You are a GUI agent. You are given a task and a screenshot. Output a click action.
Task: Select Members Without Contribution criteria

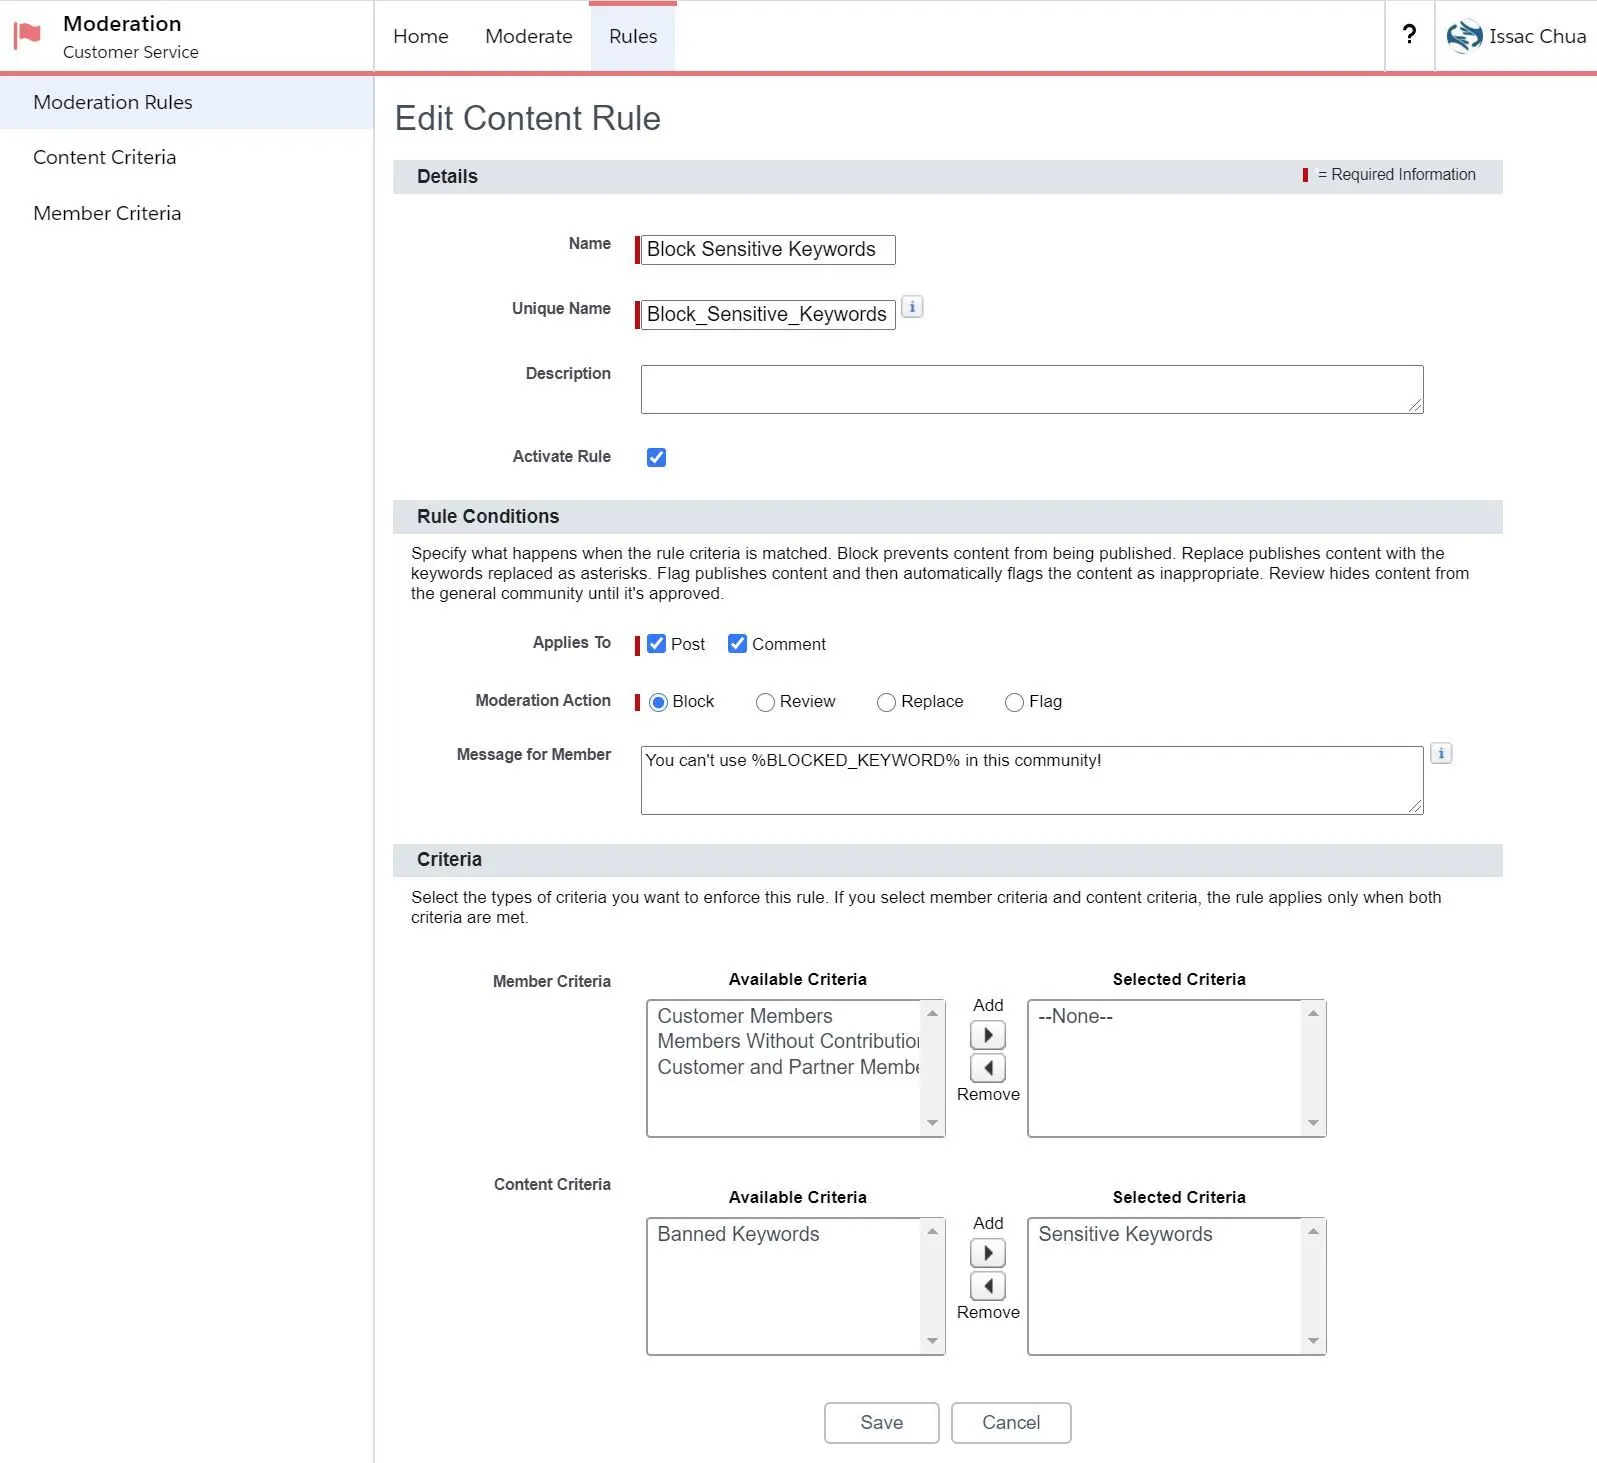(788, 1041)
